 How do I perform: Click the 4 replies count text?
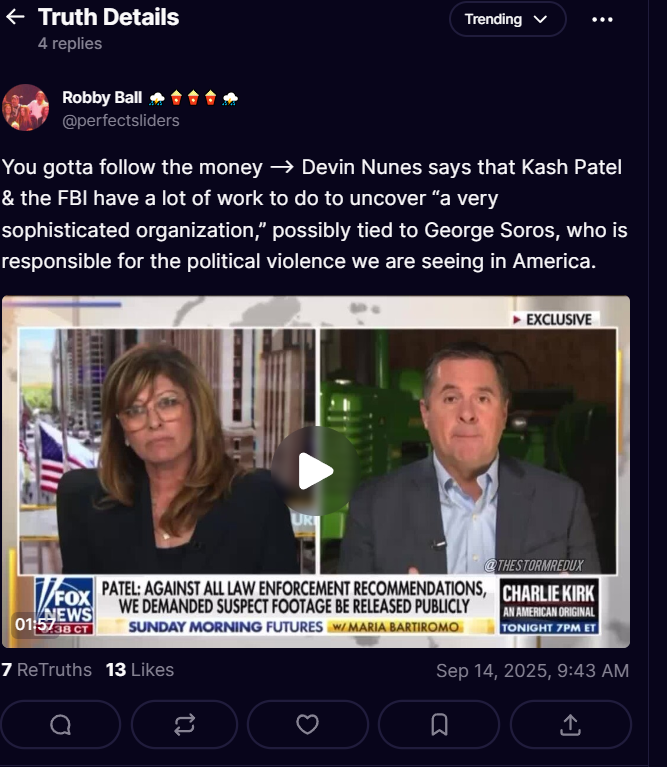70,44
